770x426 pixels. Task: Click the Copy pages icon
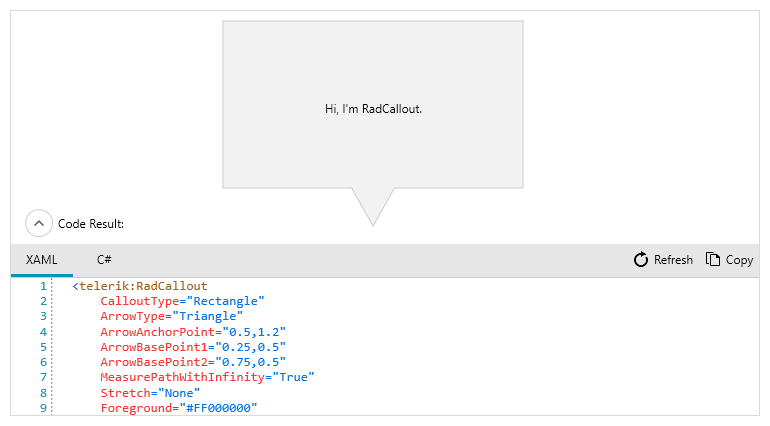[x=713, y=259]
